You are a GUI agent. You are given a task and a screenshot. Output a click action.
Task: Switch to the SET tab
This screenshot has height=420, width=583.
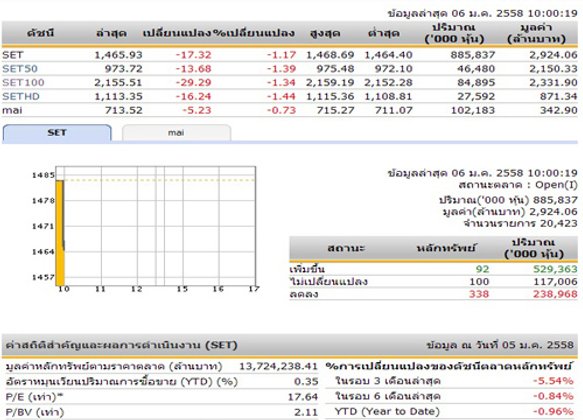(x=57, y=133)
